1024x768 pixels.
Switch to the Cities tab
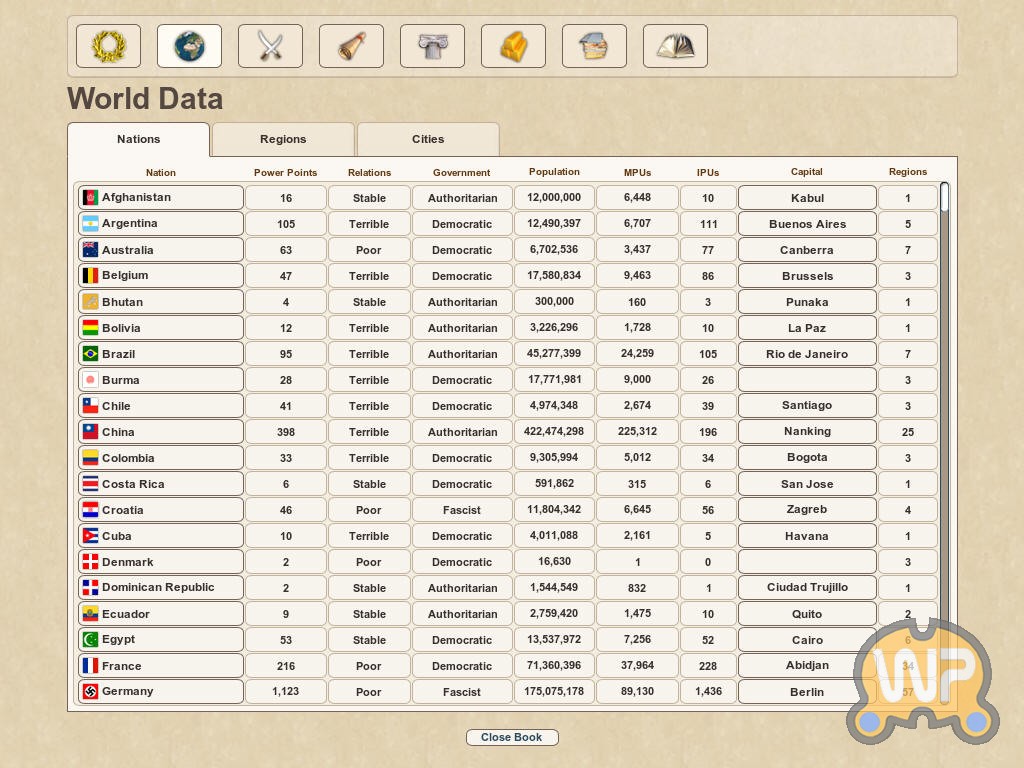[x=428, y=140]
